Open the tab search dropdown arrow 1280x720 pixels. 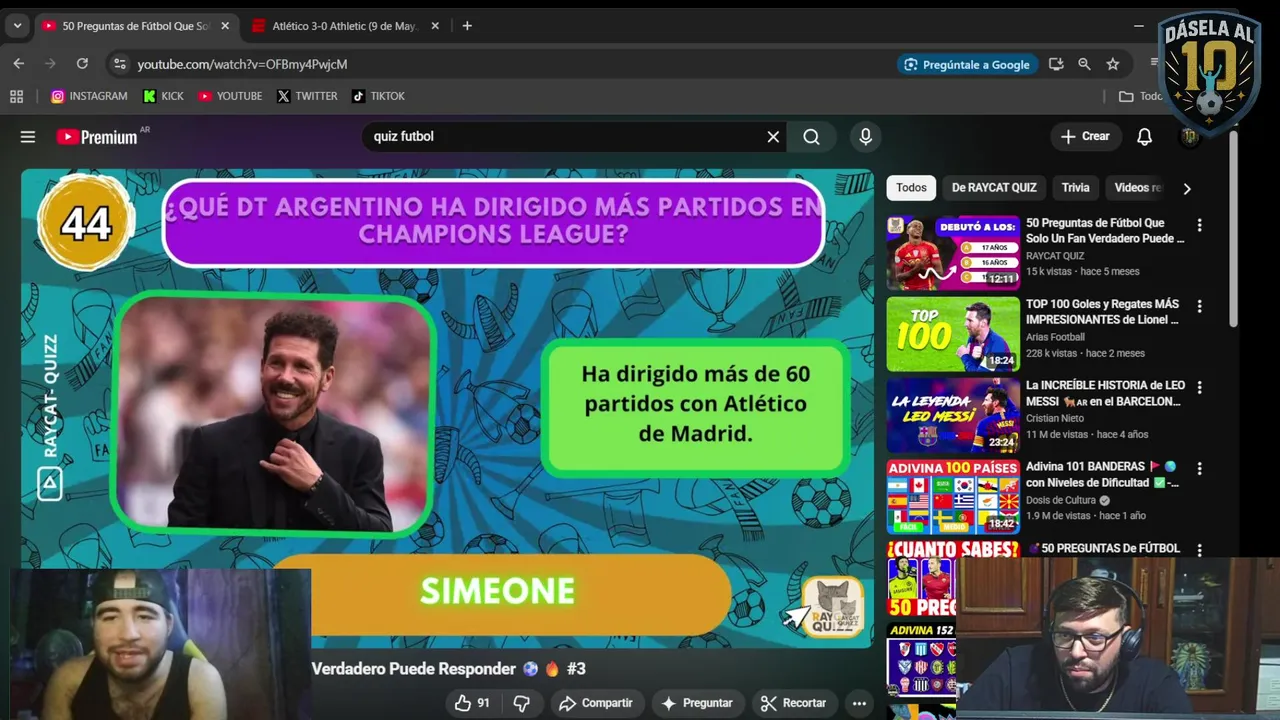point(17,26)
